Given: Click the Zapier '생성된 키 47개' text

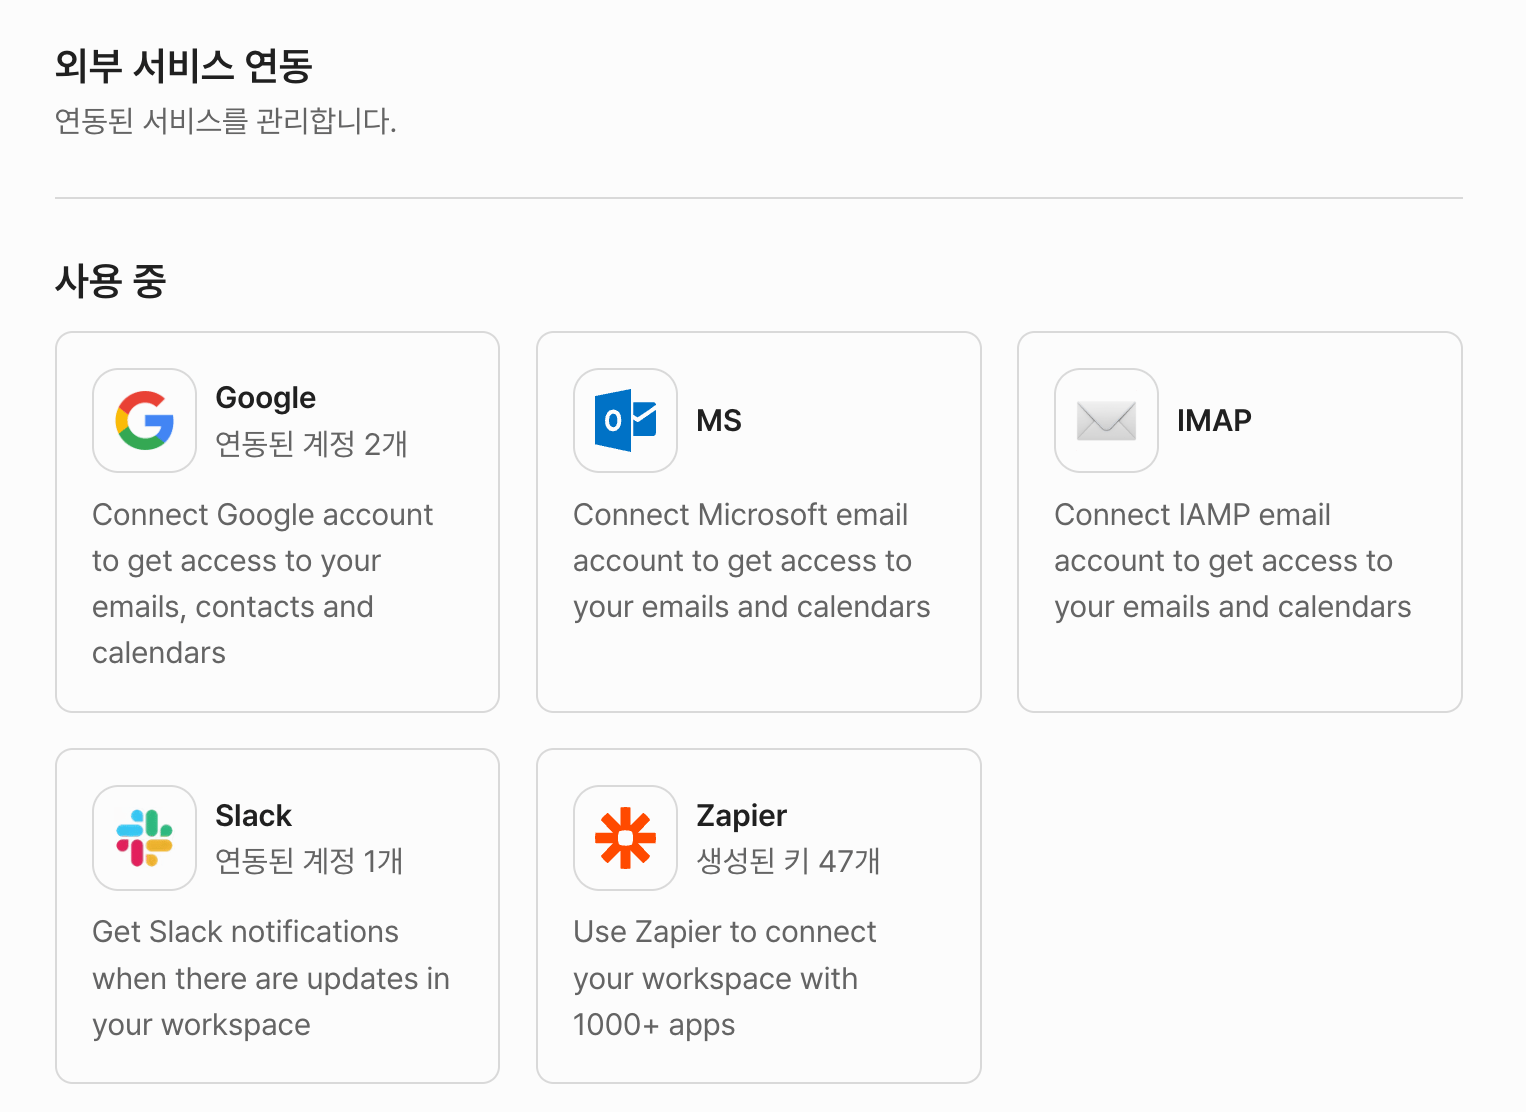Looking at the screenshot, I should point(789,861).
